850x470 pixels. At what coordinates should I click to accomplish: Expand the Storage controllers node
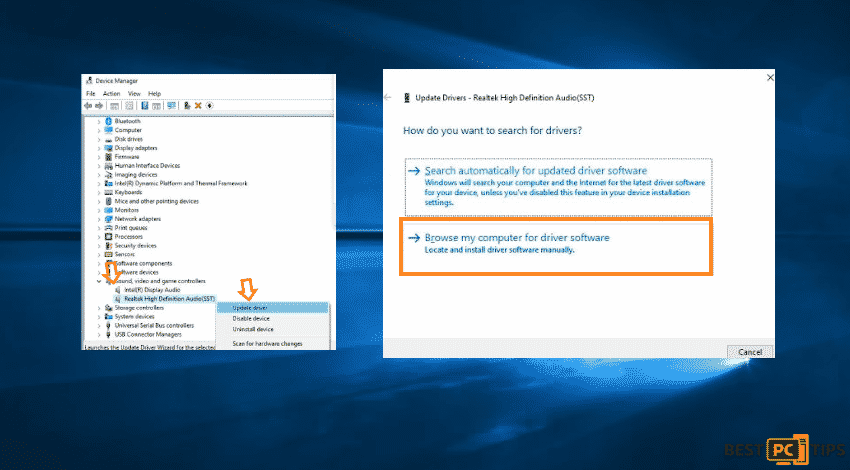[99, 308]
